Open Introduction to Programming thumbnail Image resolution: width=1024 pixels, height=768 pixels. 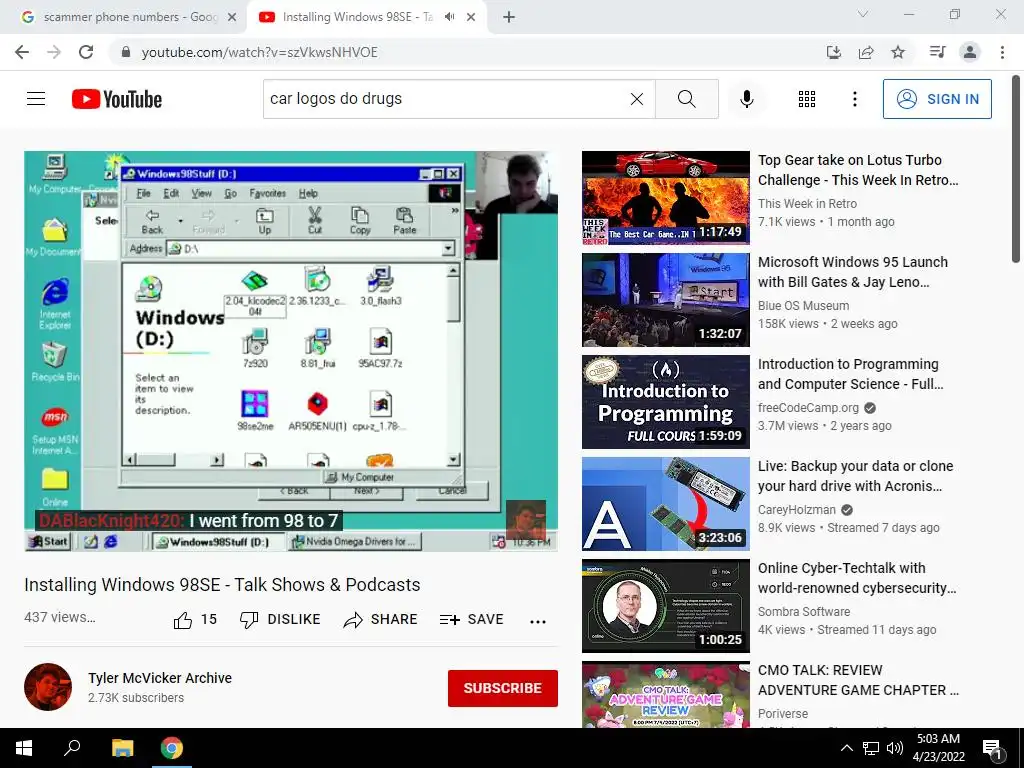665,402
